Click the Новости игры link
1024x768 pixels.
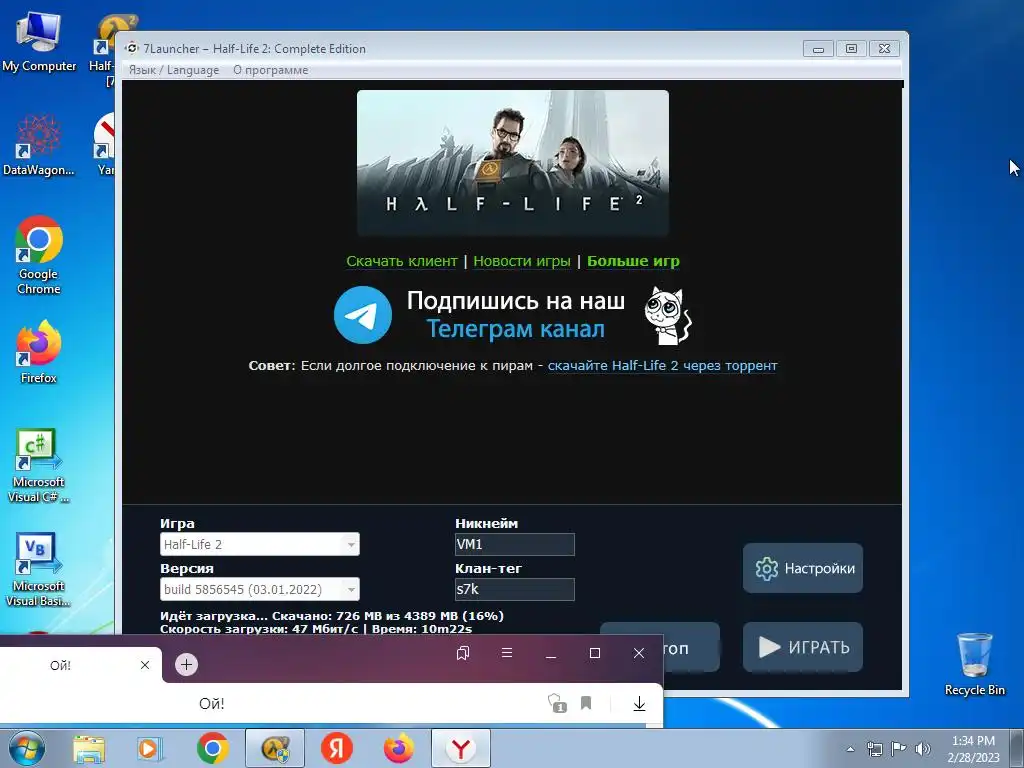[x=522, y=261]
